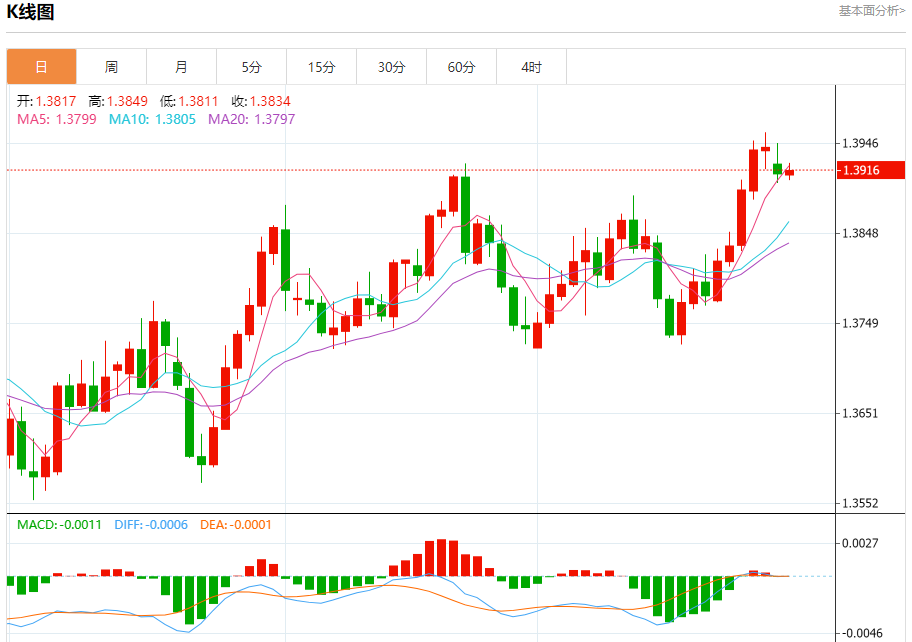Open the 基本面分析 link

click(x=871, y=10)
